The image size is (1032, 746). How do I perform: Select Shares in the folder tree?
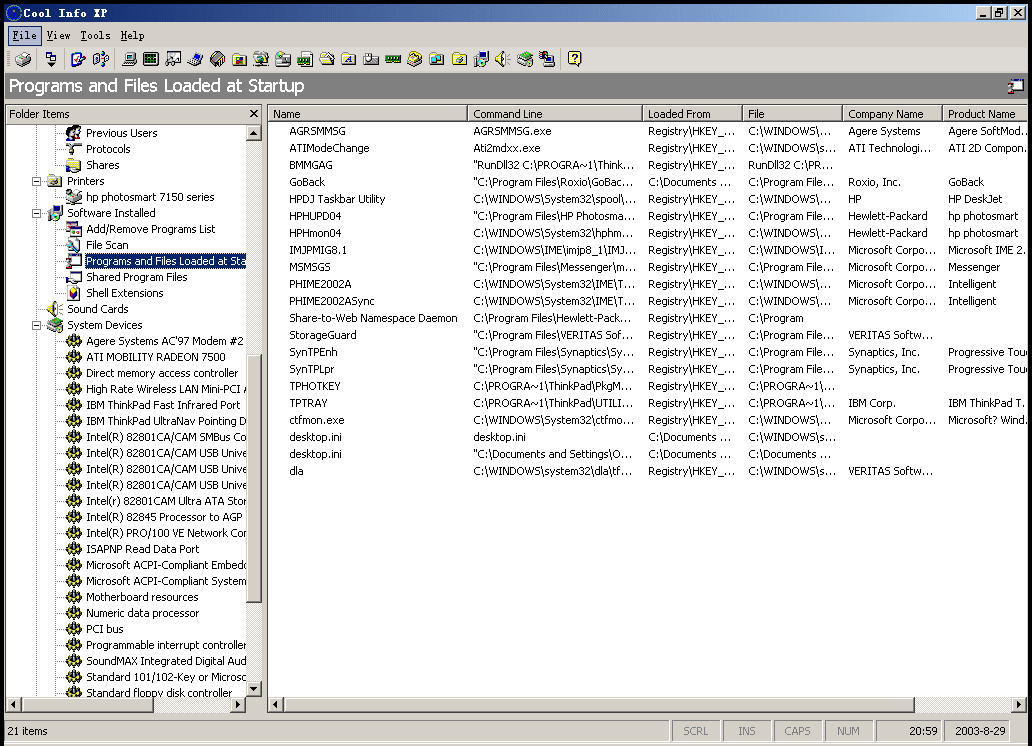coord(103,165)
